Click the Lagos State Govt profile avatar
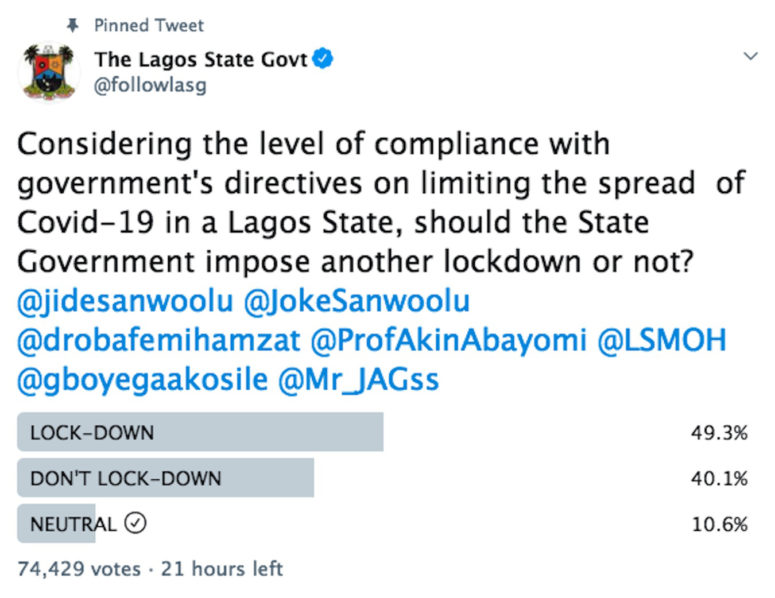 48,70
